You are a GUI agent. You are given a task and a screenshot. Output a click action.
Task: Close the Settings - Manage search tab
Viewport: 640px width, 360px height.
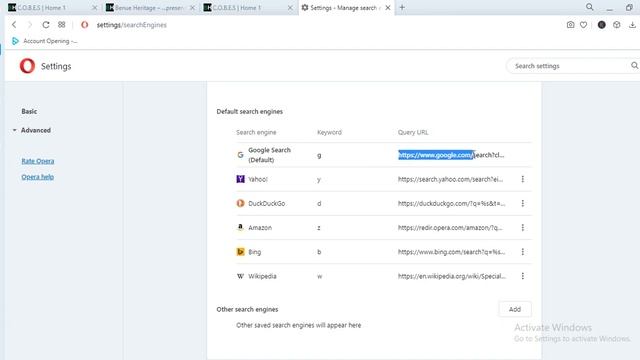tap(388, 7)
